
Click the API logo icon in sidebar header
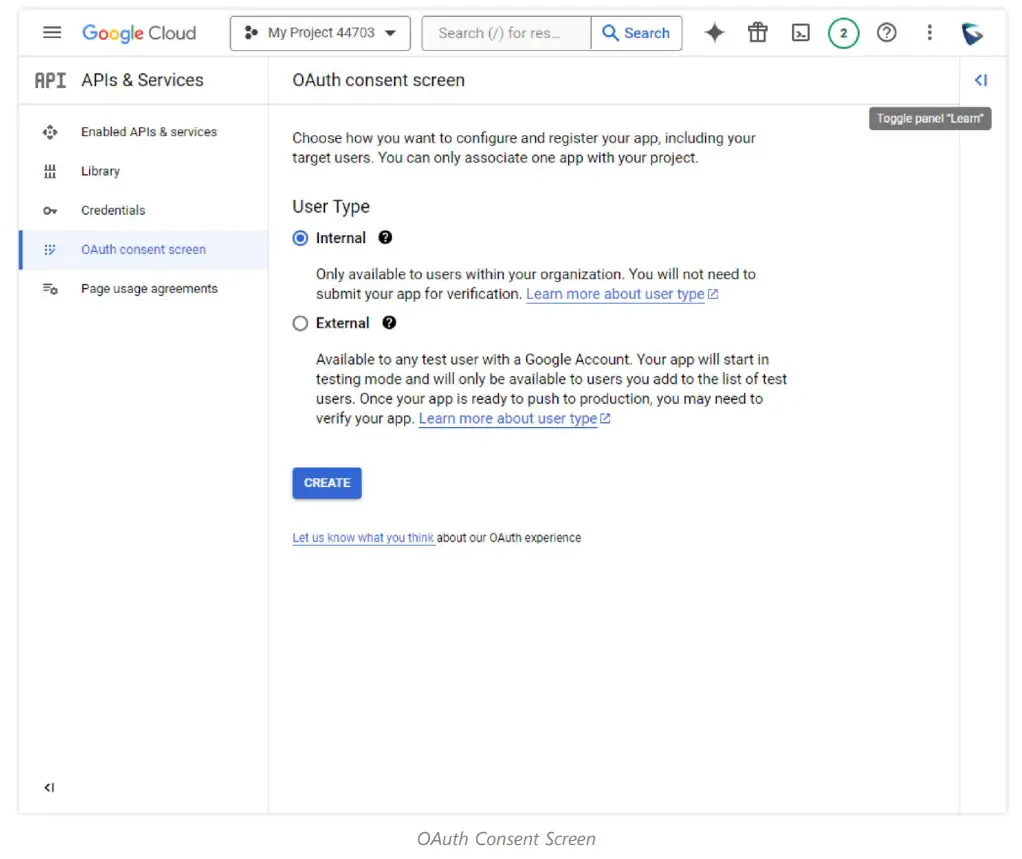[x=50, y=80]
